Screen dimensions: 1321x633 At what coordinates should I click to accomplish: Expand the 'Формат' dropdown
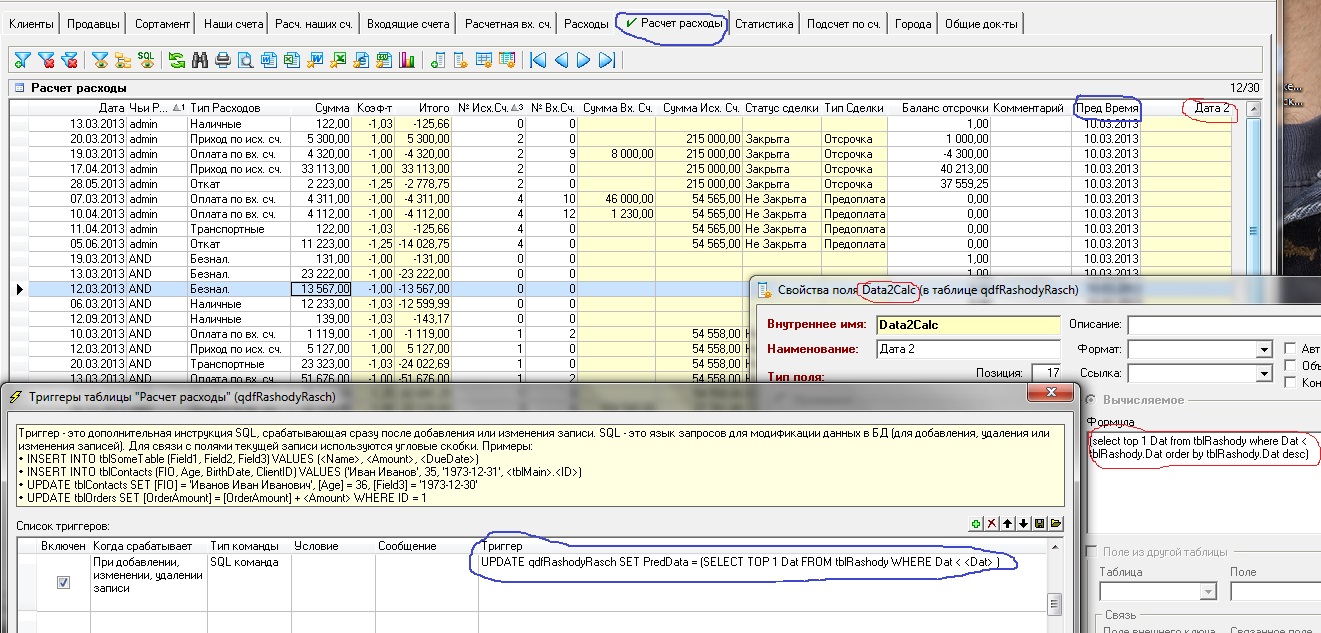point(1264,350)
